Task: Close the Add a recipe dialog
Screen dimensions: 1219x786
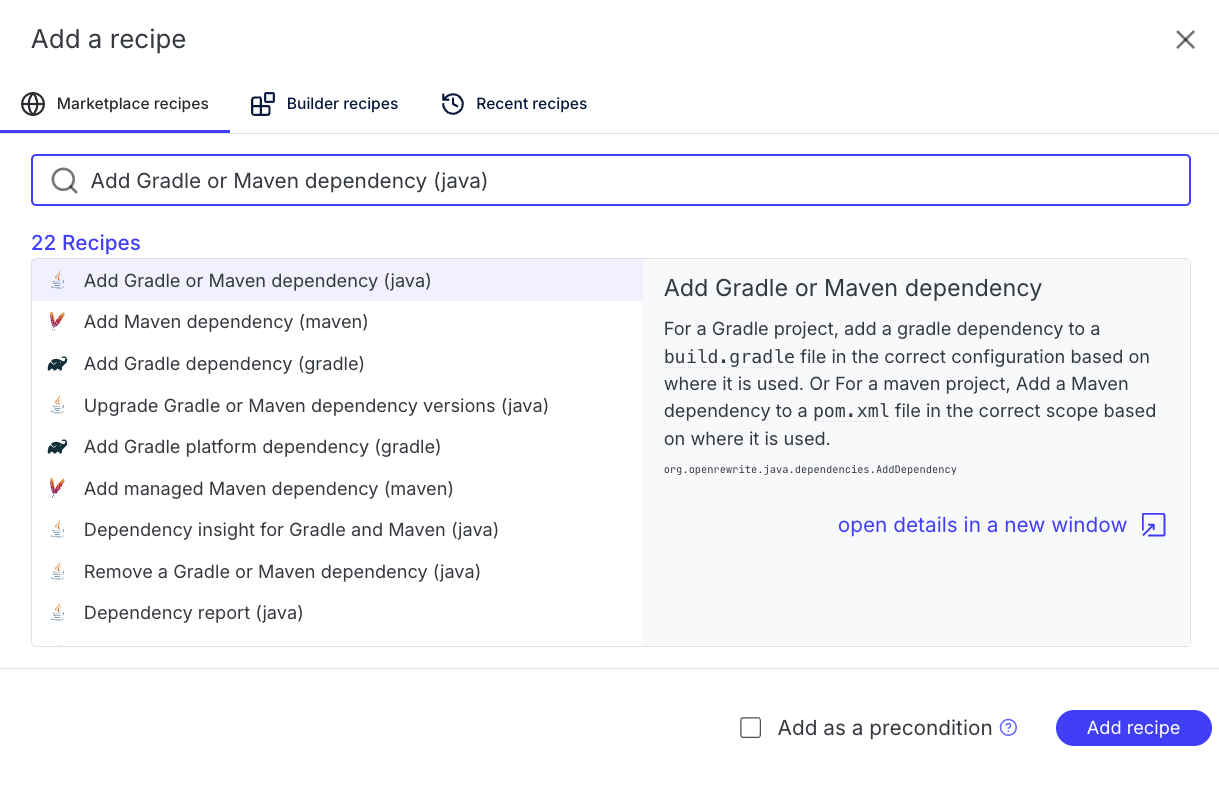Action: (1185, 40)
